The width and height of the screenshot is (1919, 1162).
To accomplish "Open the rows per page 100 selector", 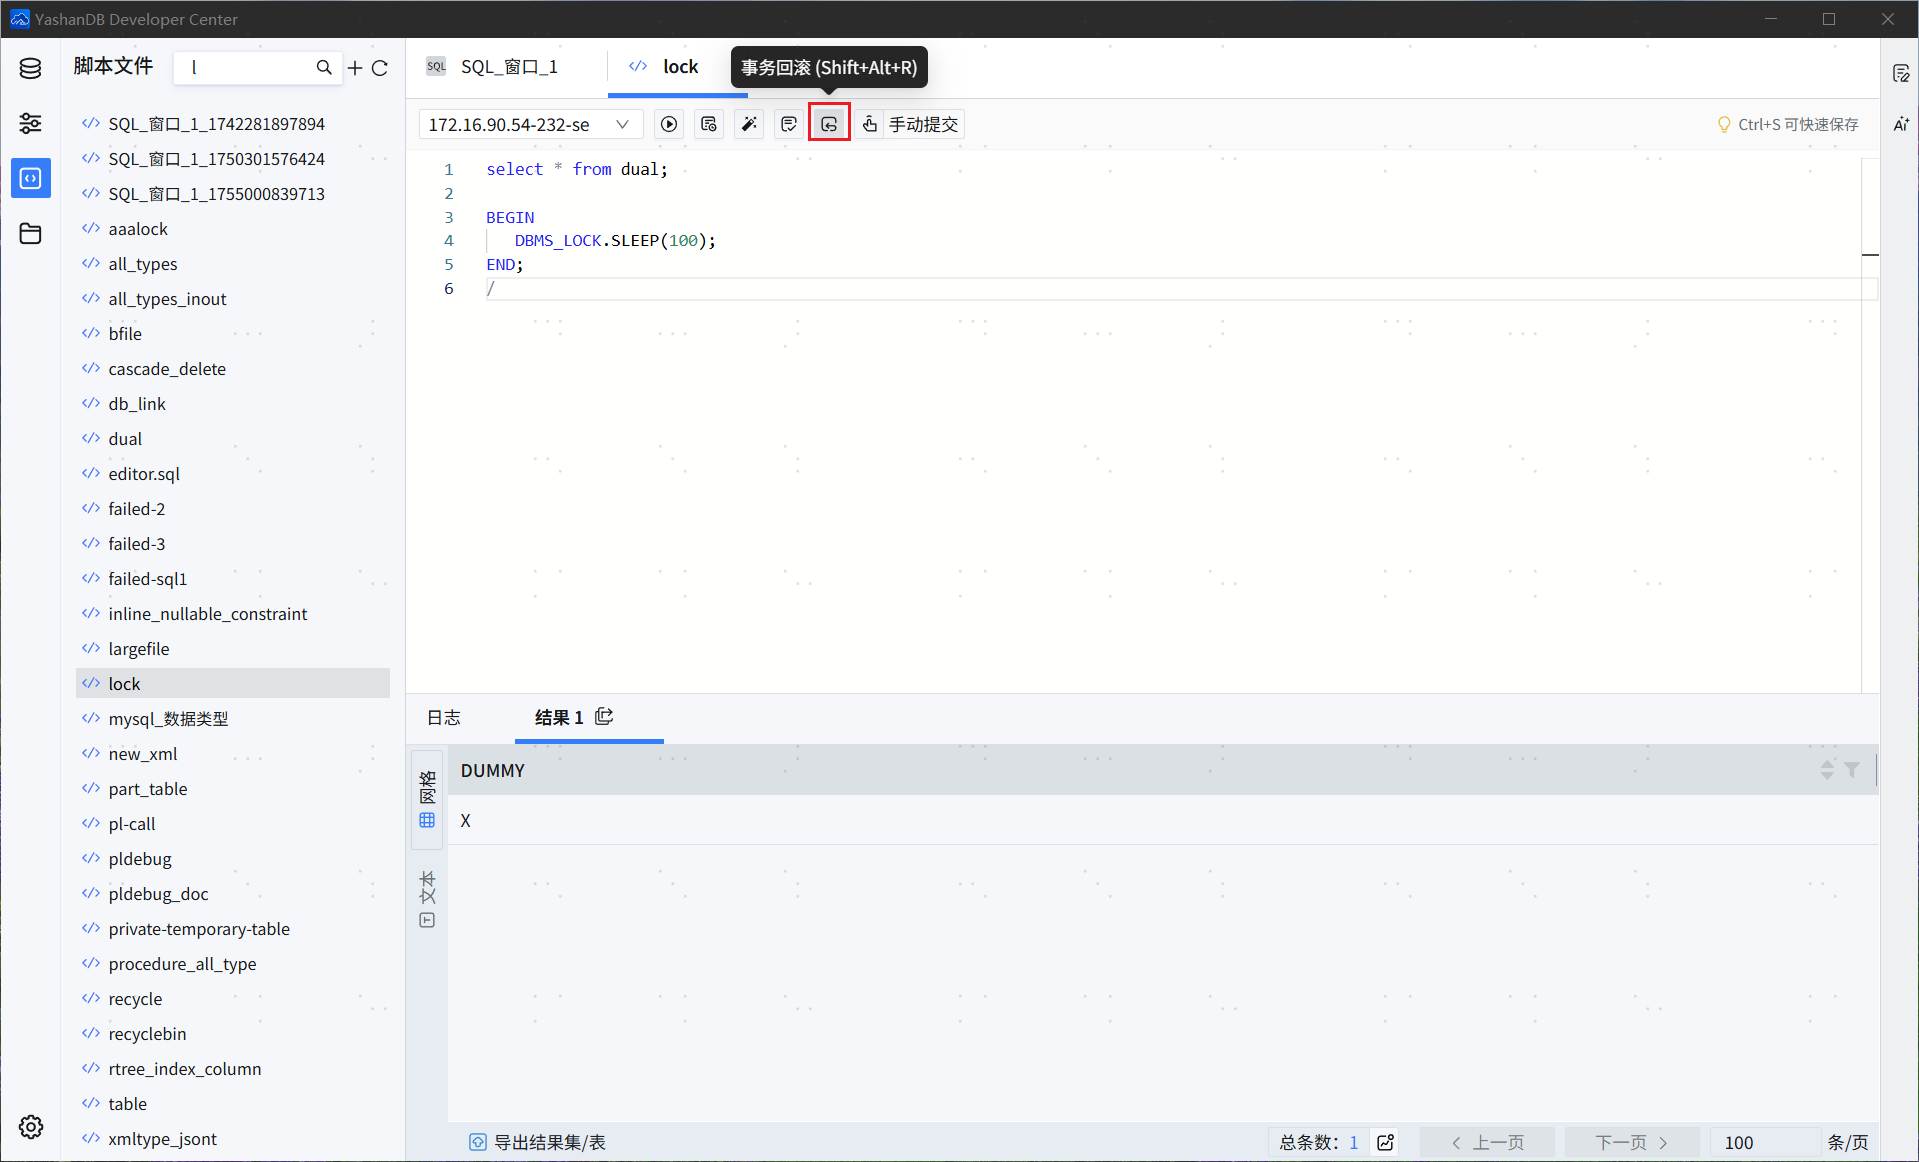I will tap(1762, 1142).
